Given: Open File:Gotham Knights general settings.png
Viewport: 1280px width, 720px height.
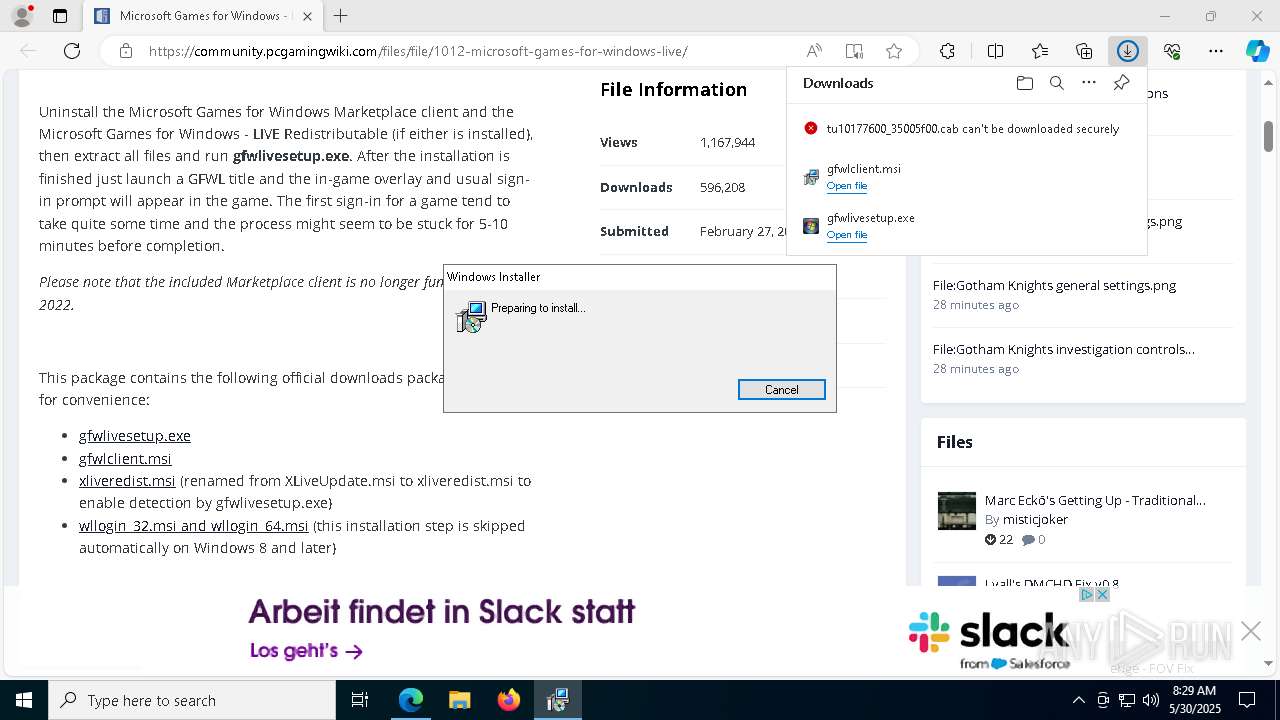Looking at the screenshot, I should [1054, 285].
